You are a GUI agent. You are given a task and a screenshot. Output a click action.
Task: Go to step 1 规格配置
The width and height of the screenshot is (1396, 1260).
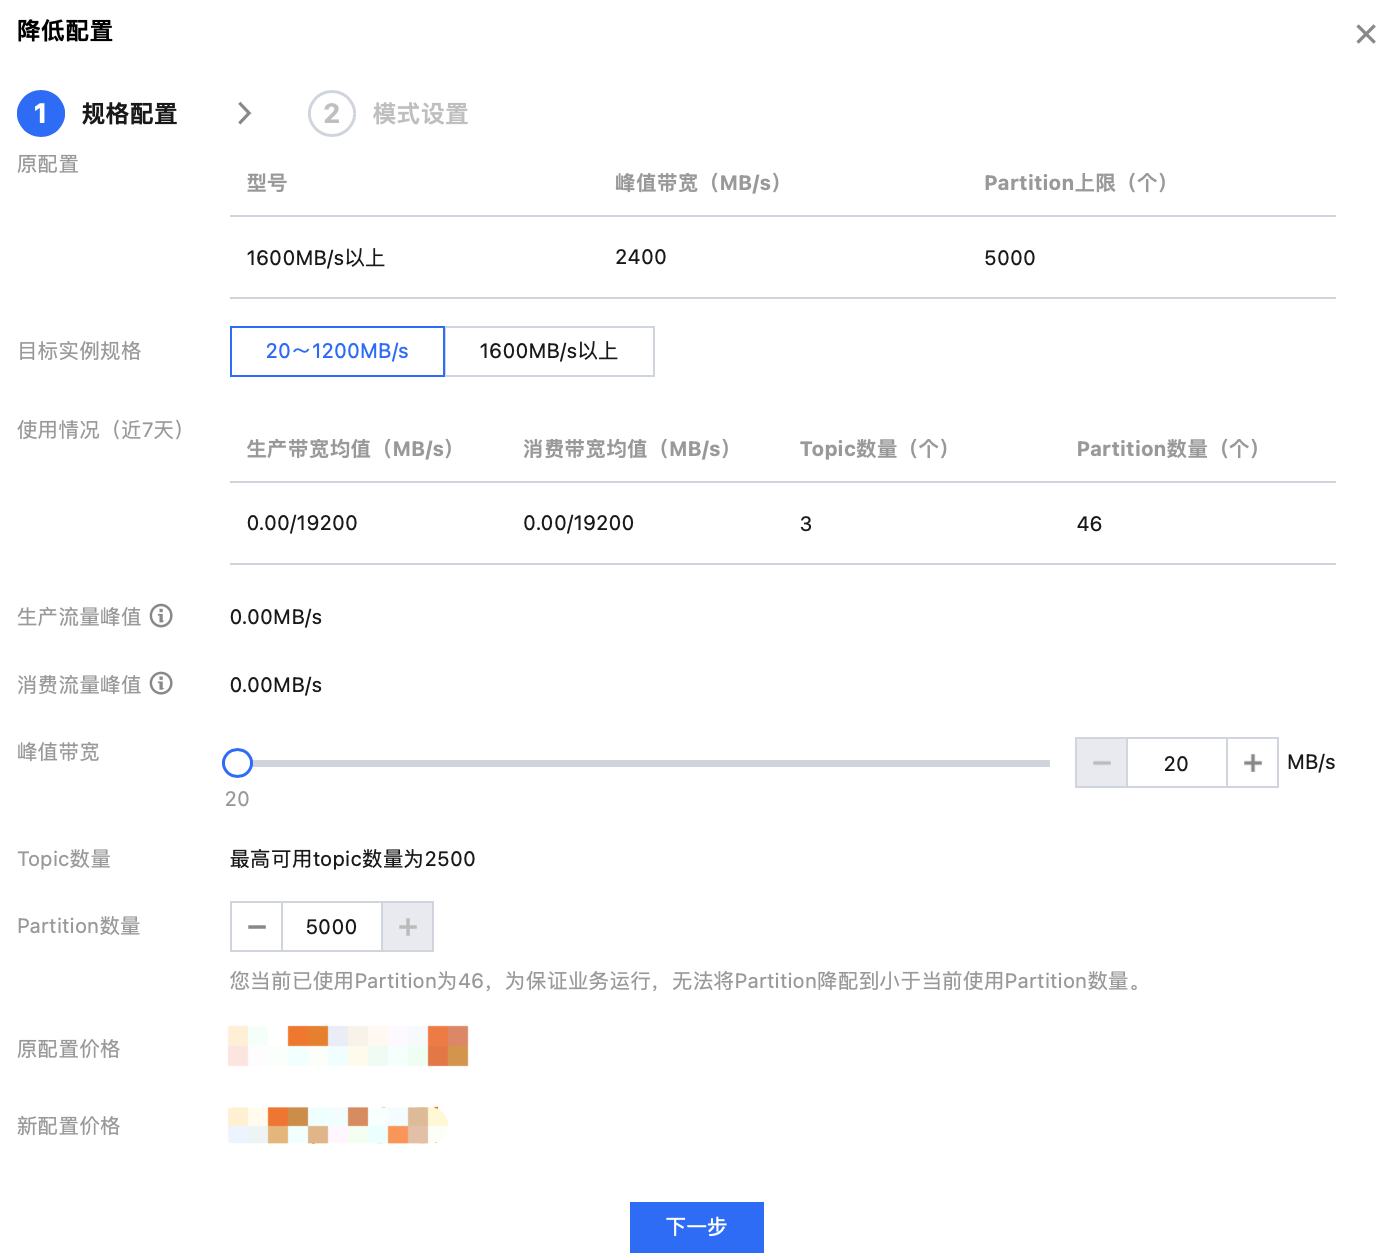tap(129, 114)
